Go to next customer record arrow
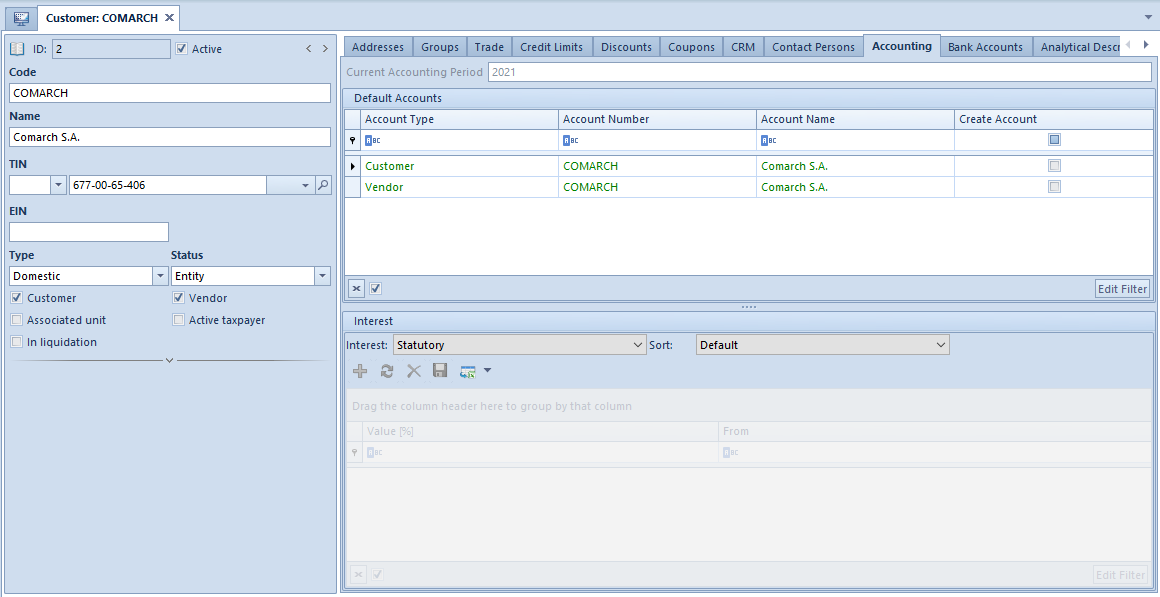The width and height of the screenshot is (1160, 597). point(325,49)
